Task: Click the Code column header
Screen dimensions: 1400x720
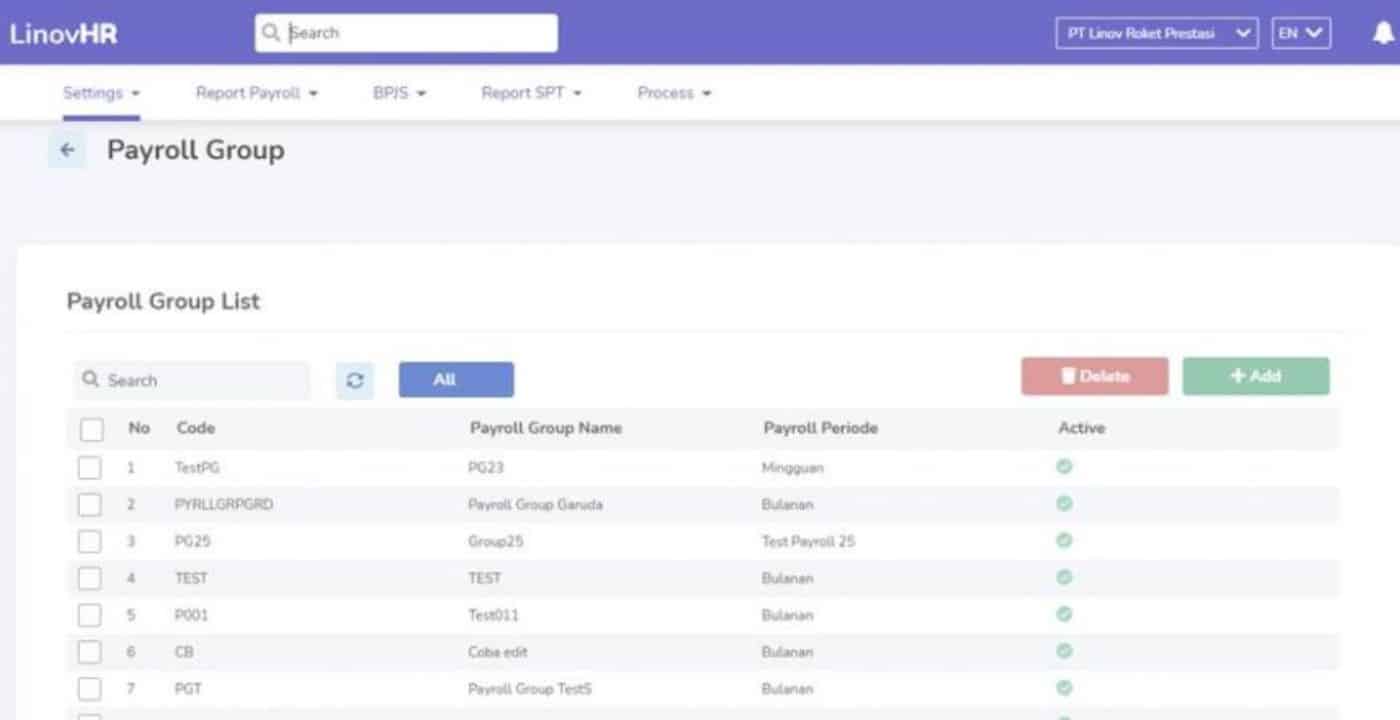Action: point(196,428)
